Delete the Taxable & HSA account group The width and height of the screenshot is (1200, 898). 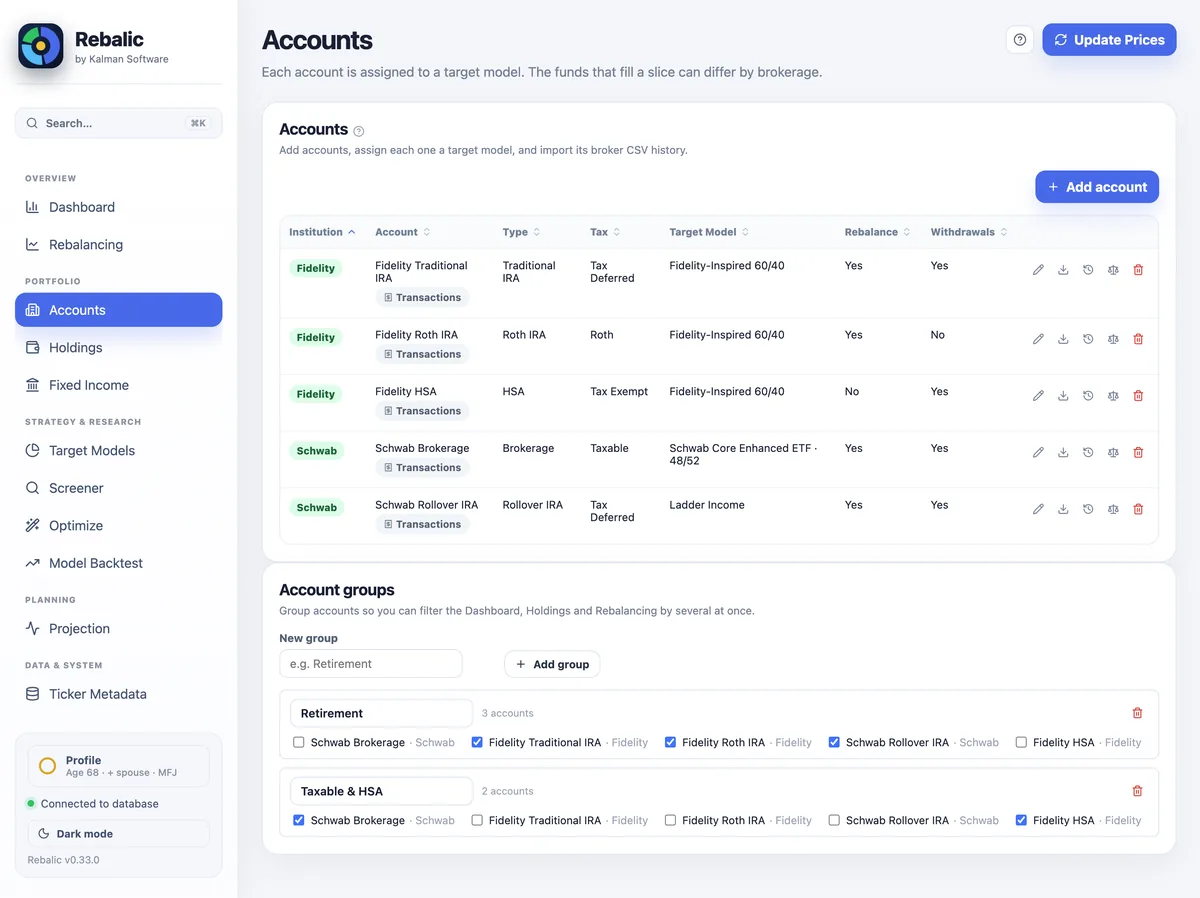click(x=1137, y=791)
